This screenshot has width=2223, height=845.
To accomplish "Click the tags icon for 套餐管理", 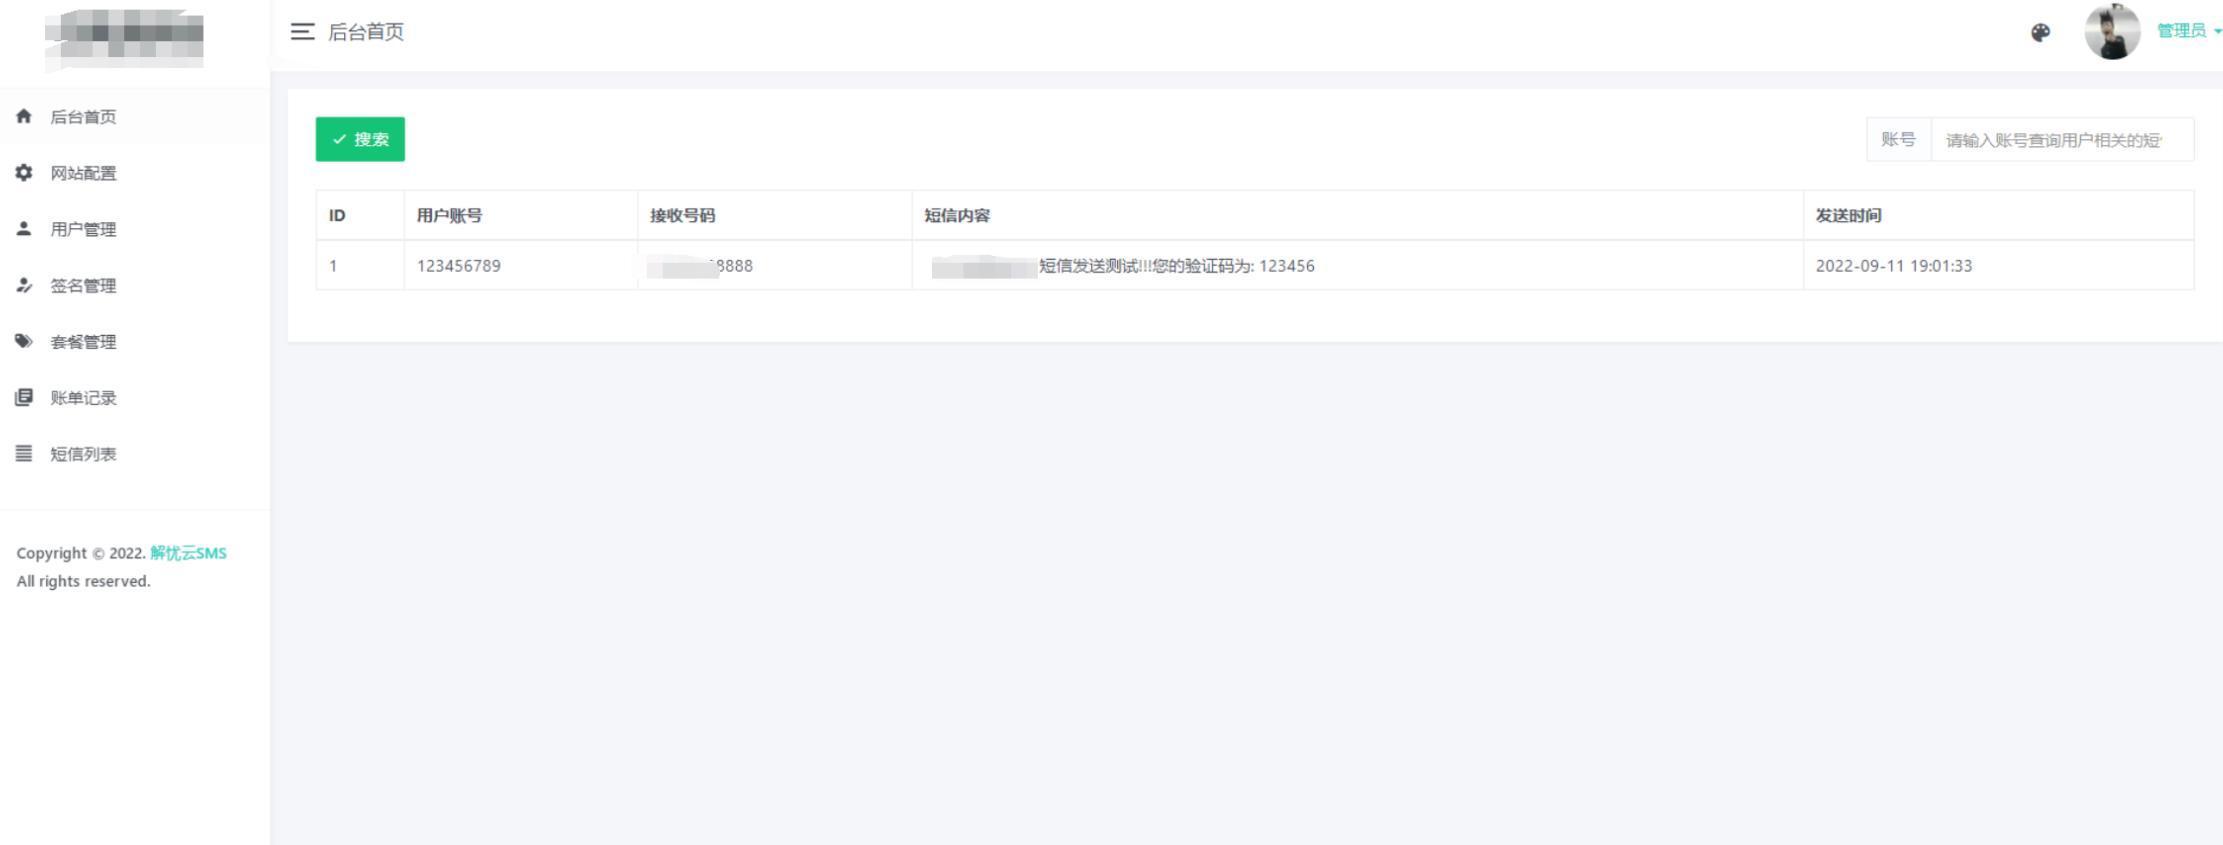I will coord(24,341).
